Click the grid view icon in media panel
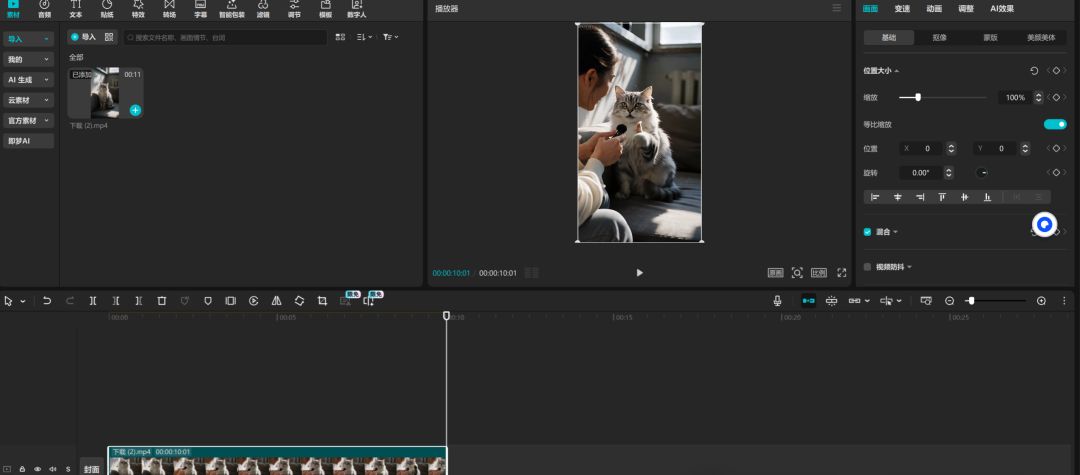1080x475 pixels. (x=340, y=37)
